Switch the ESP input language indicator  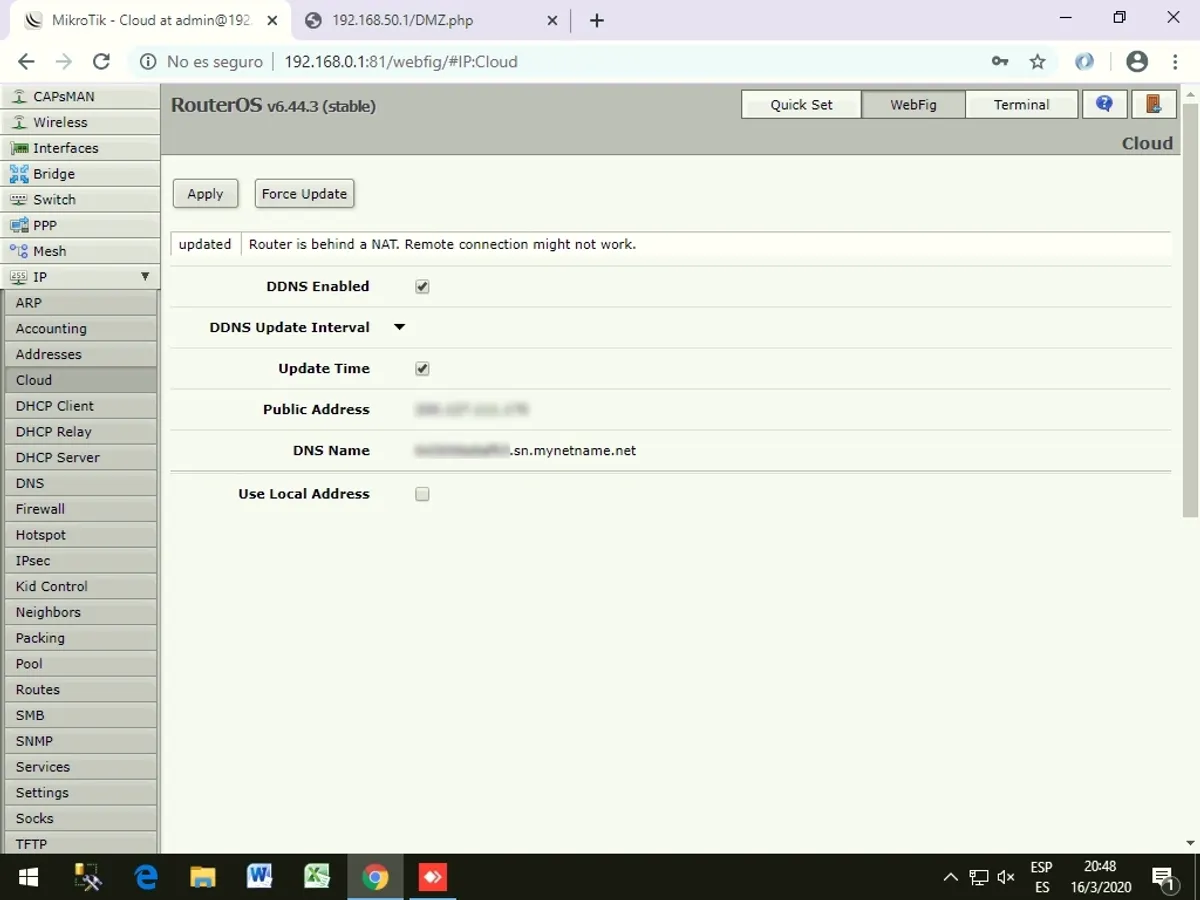(x=1041, y=878)
